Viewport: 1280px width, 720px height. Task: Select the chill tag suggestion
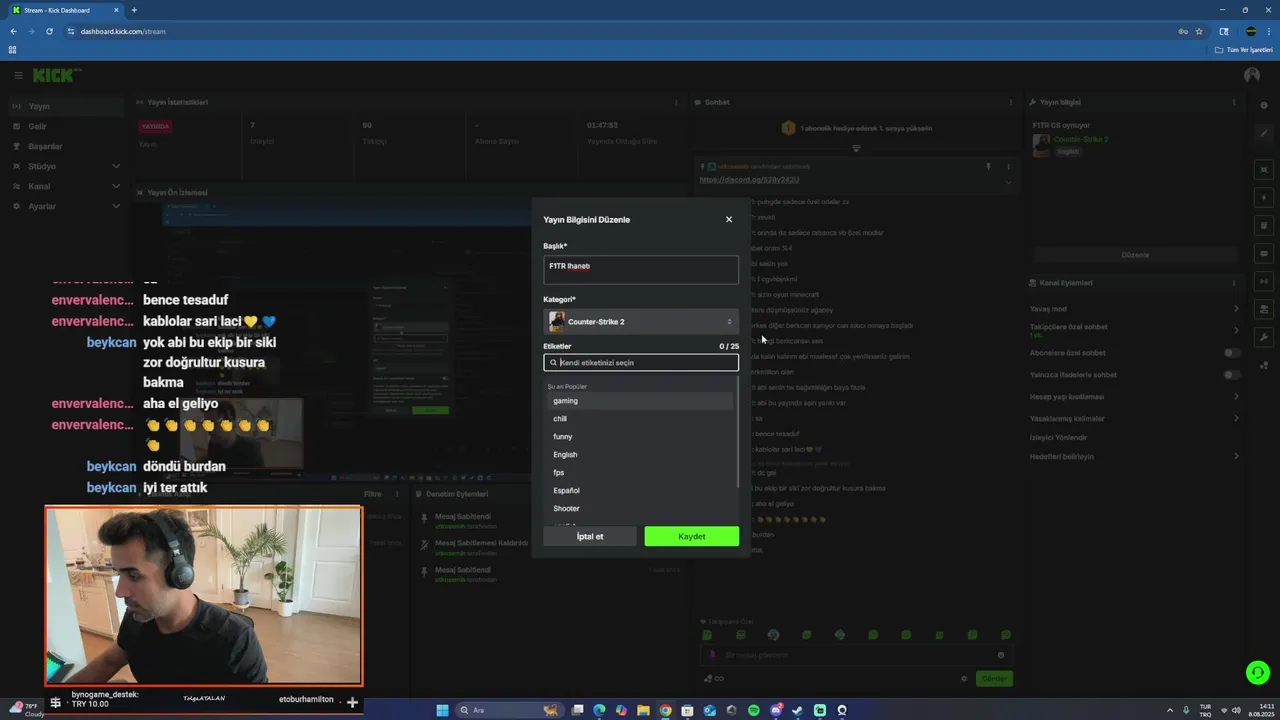tap(641, 419)
